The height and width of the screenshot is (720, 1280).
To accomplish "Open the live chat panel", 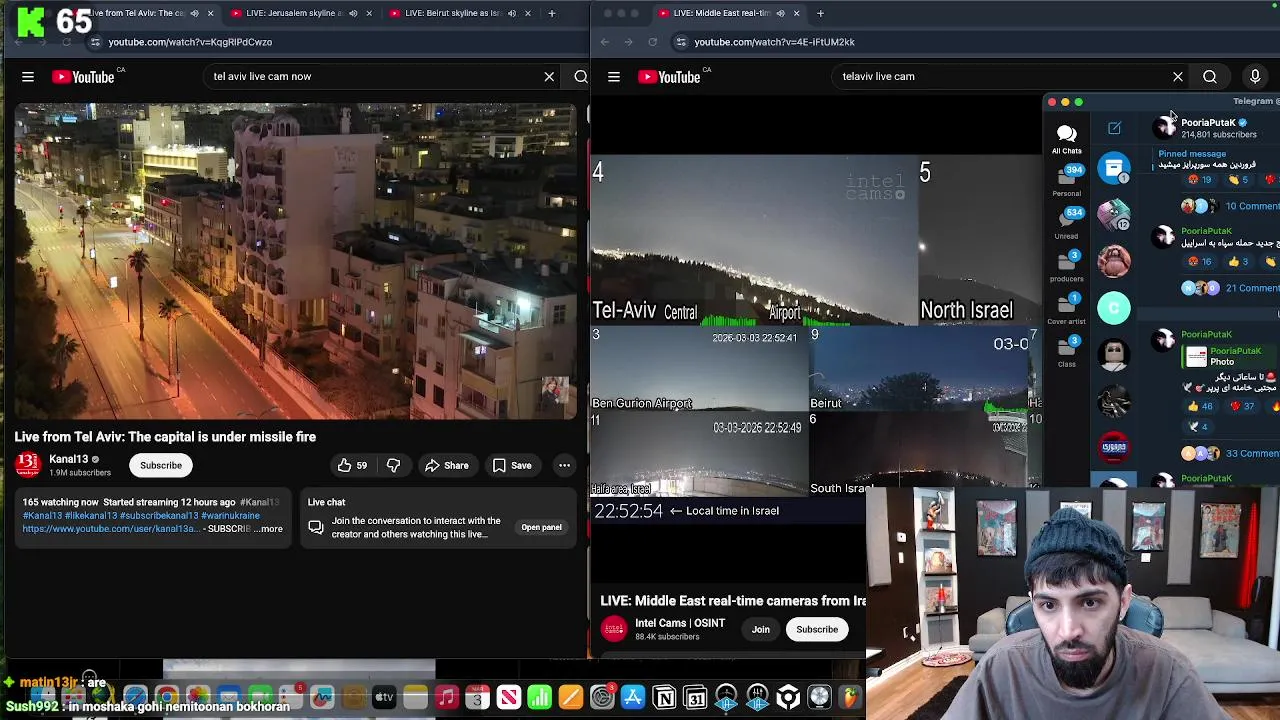I will coord(541,527).
